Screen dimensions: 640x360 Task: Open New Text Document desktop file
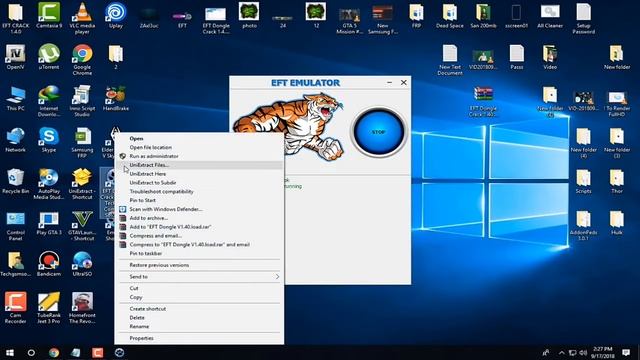pyautogui.click(x=450, y=60)
